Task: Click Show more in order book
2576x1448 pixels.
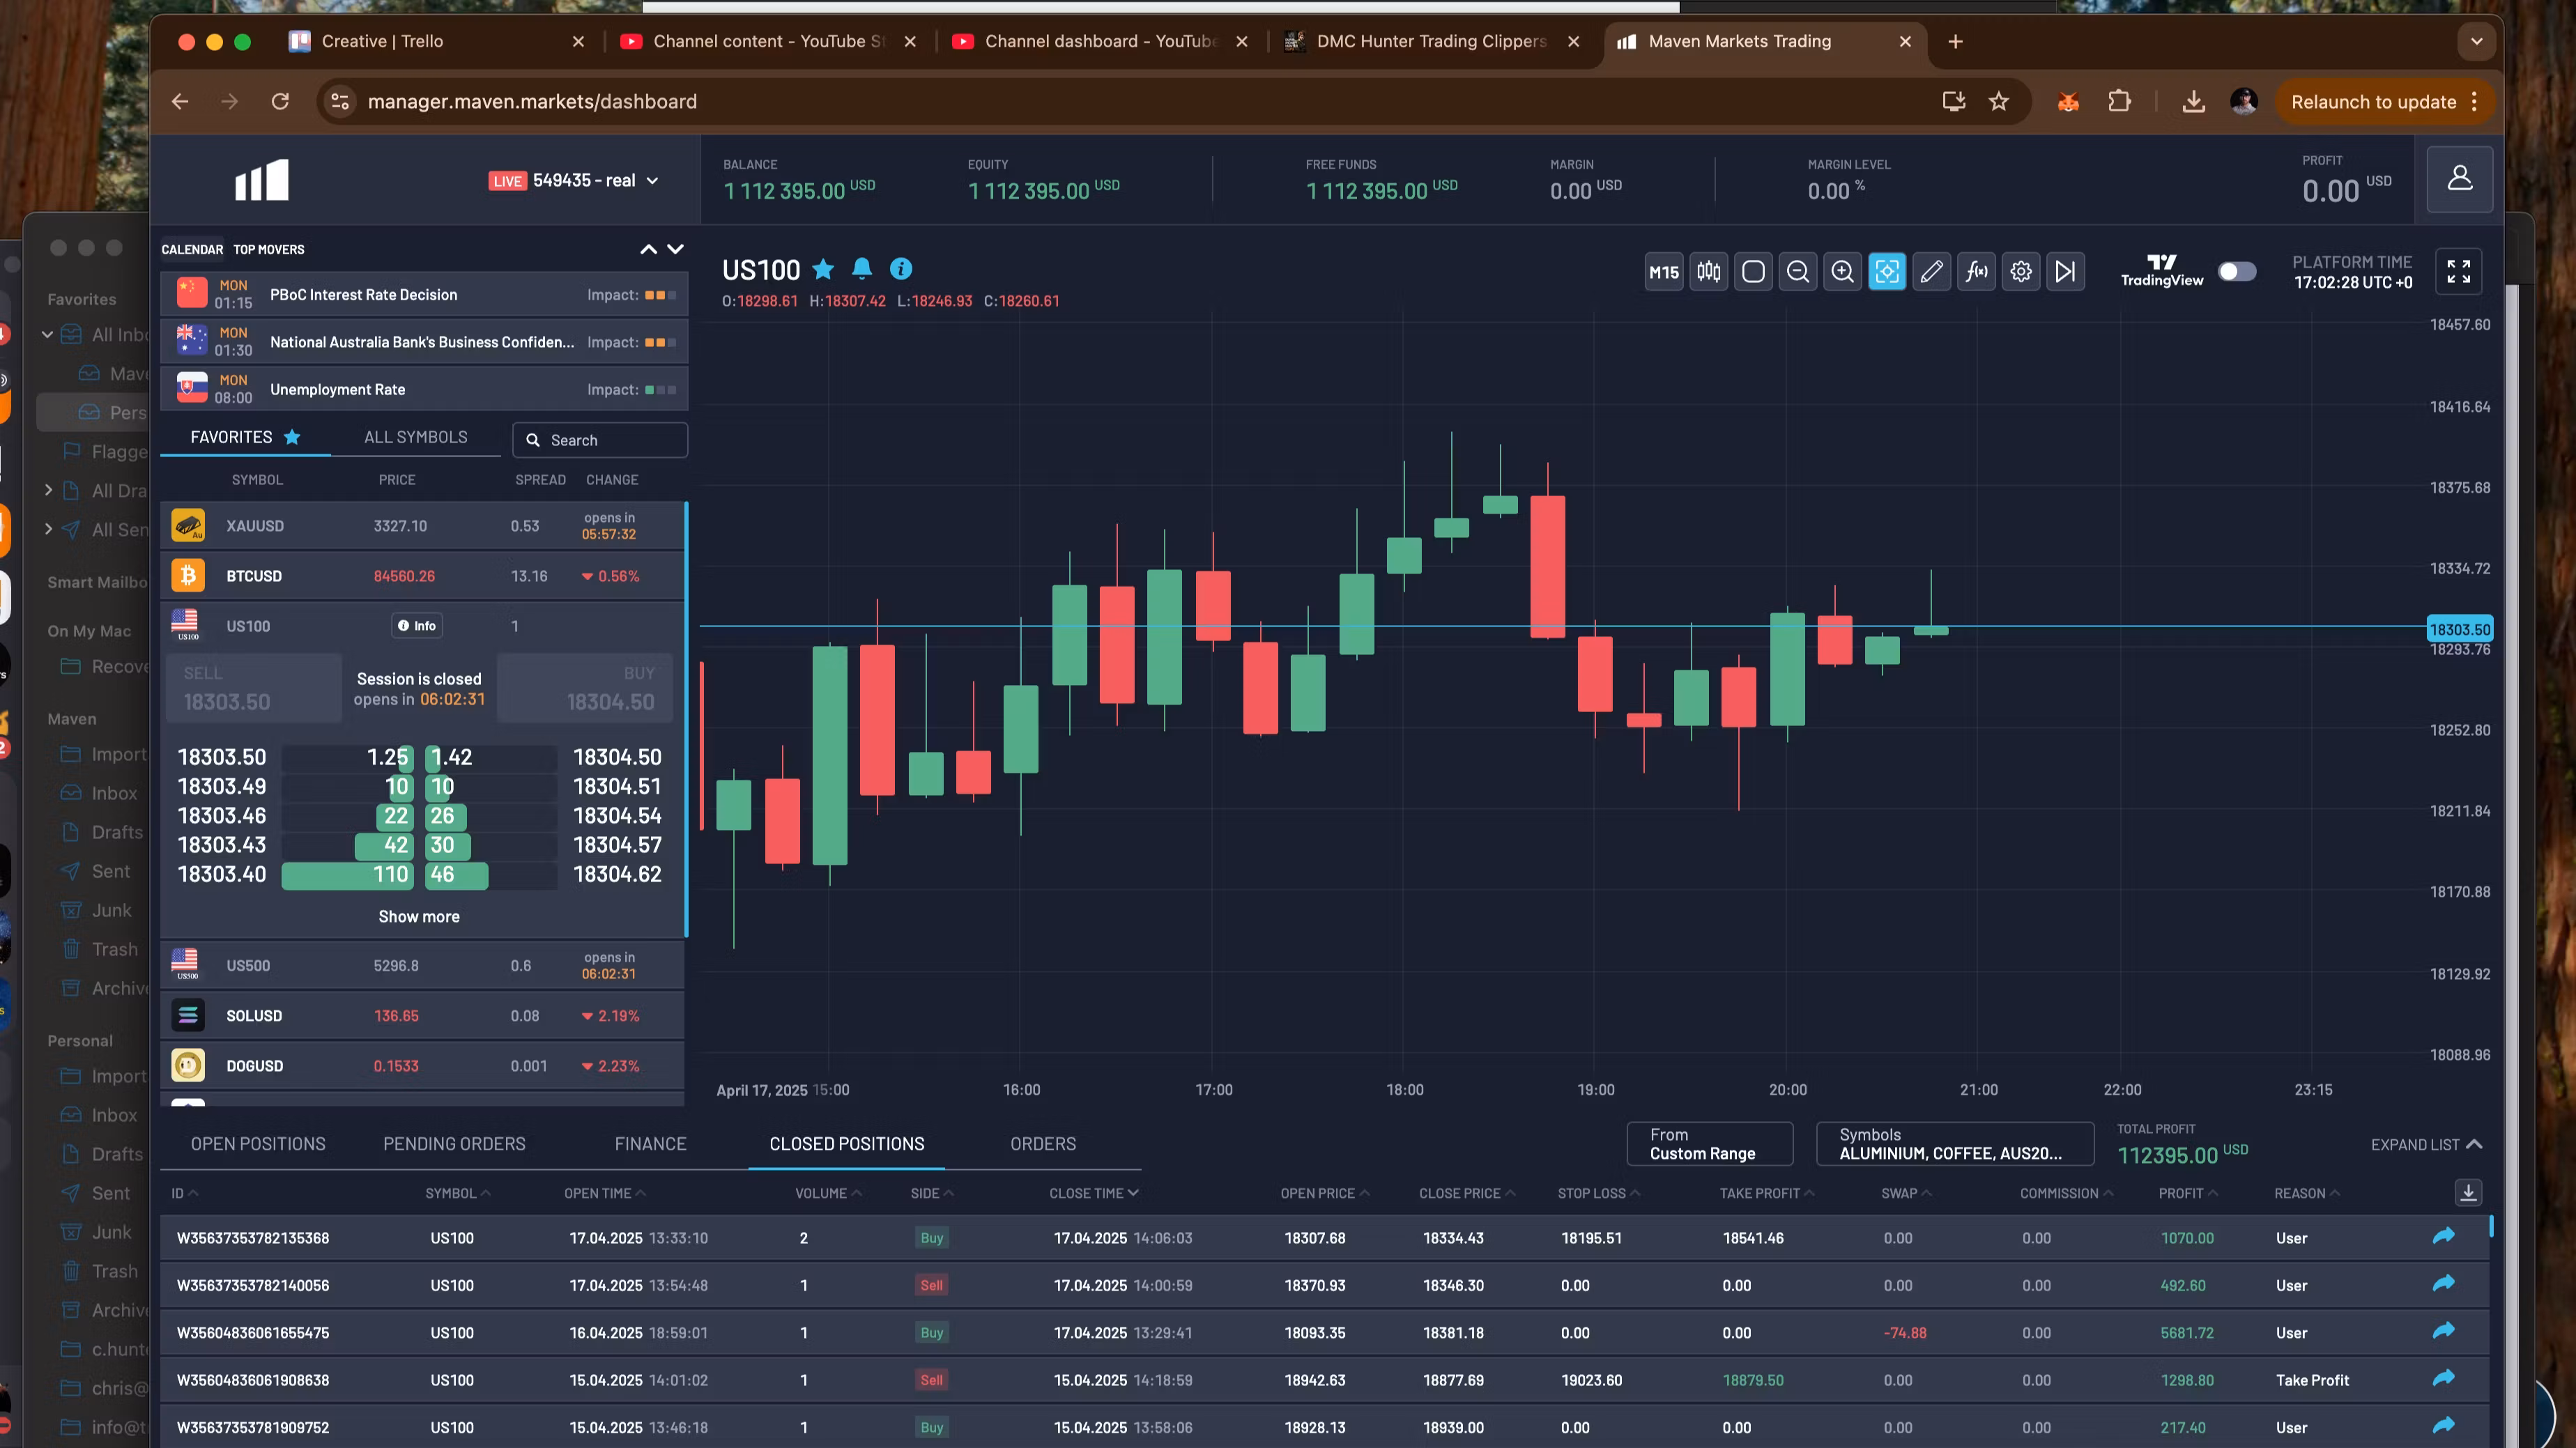Action: (x=419, y=916)
